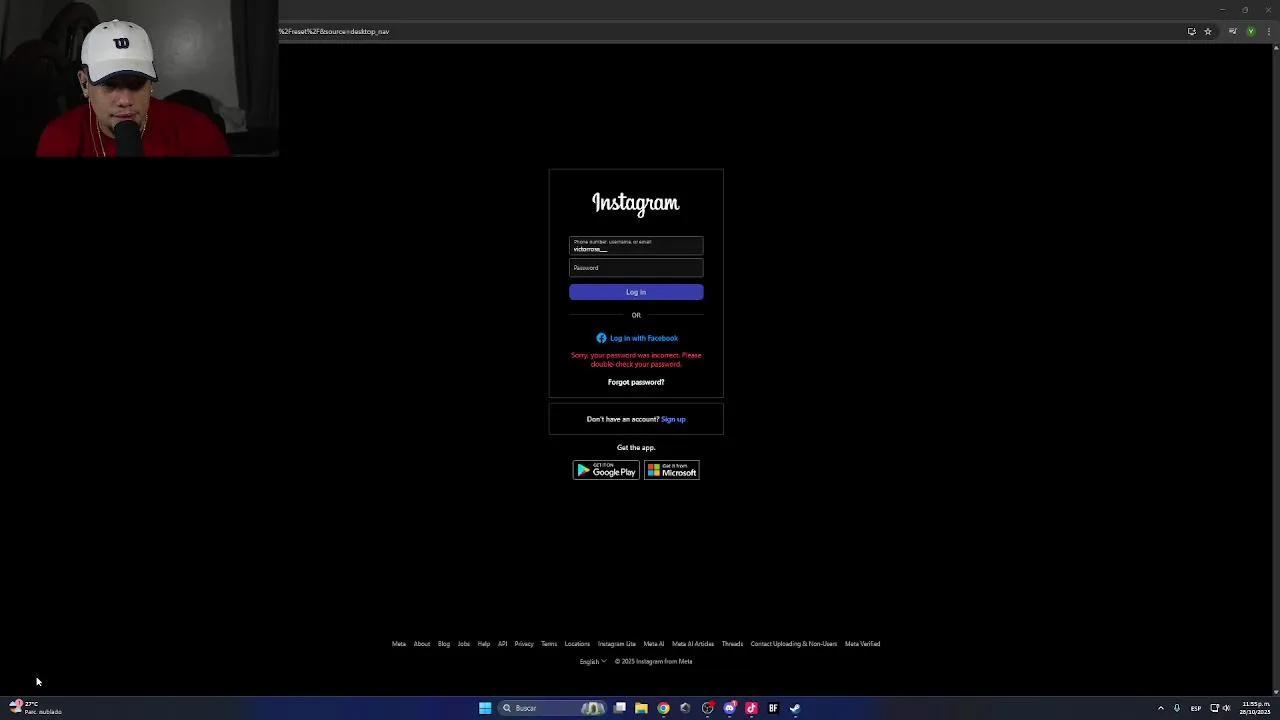Click the Sign up link

[673, 419]
